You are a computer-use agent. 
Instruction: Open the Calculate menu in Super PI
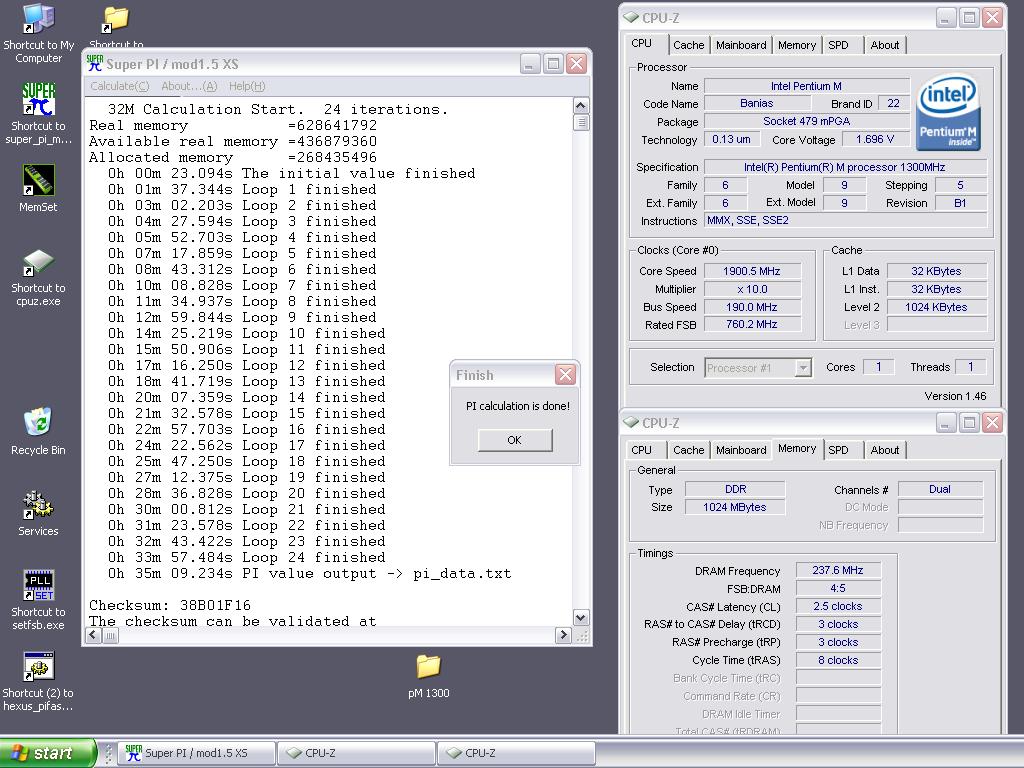tap(120, 86)
